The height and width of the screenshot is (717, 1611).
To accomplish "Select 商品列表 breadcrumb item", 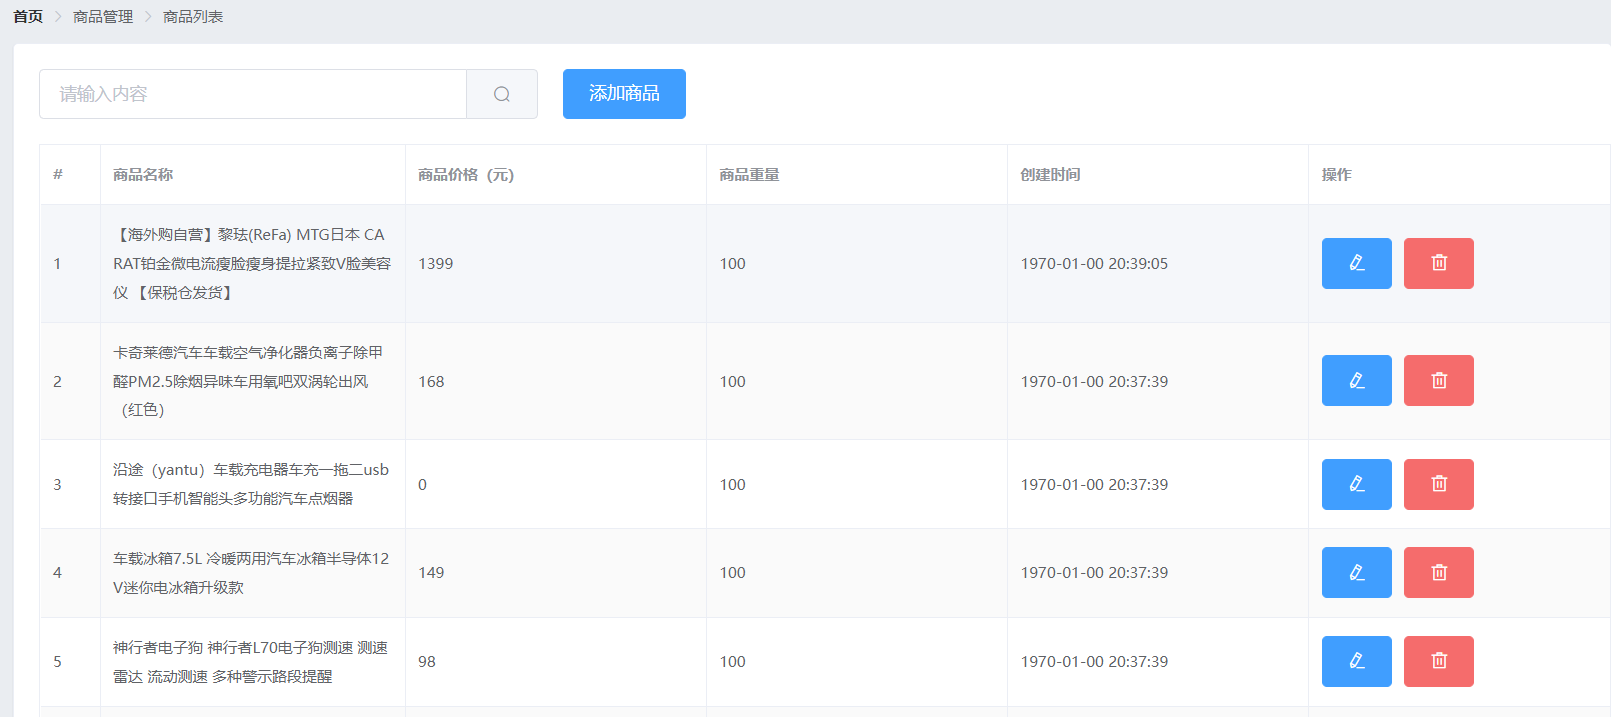I will click(x=193, y=17).
